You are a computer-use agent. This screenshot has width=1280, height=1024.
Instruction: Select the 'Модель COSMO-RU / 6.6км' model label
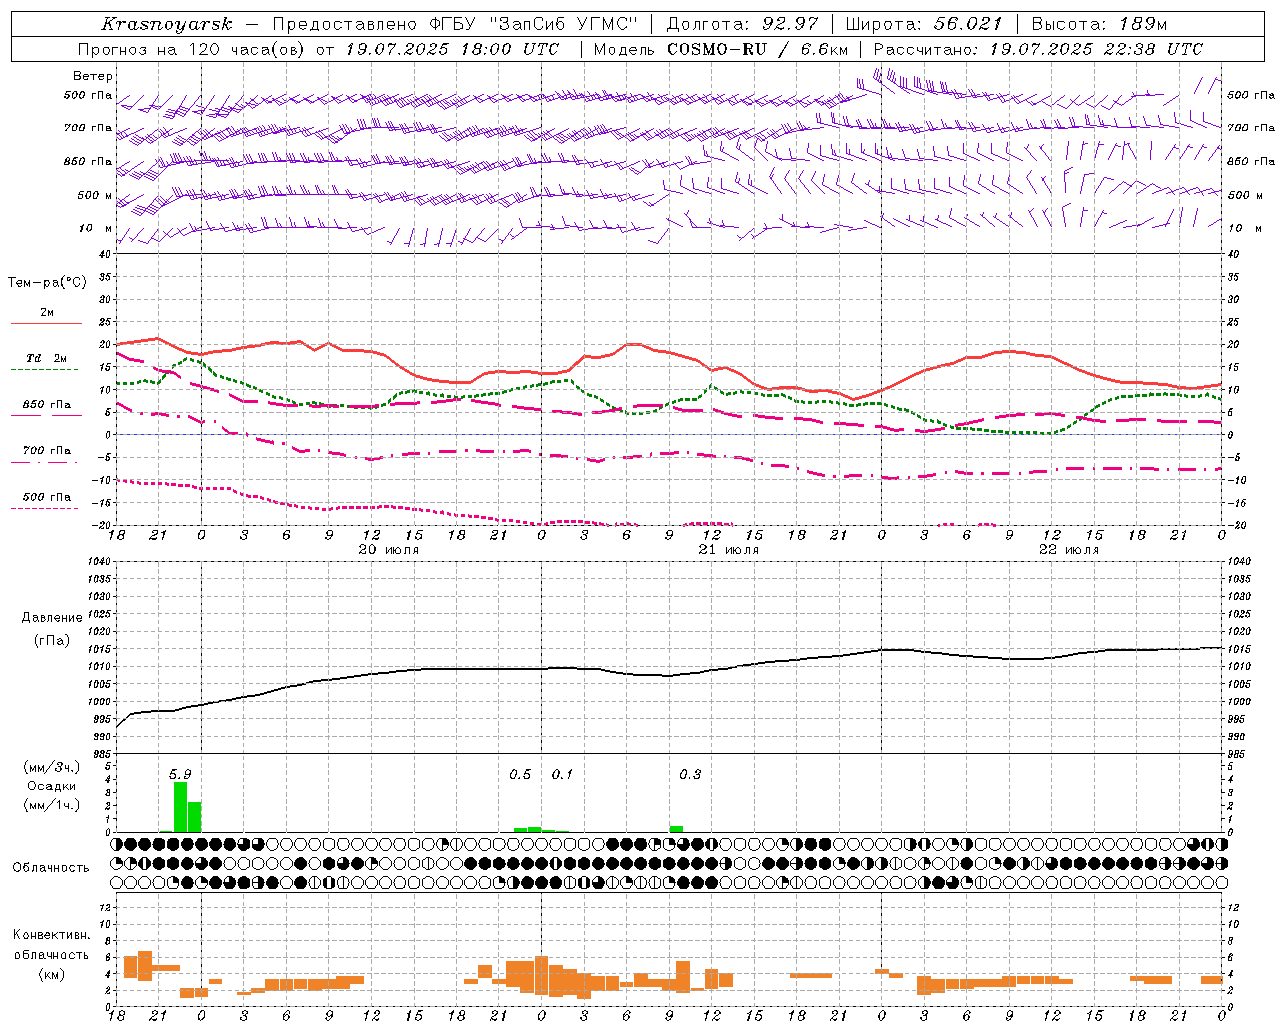coord(721,49)
